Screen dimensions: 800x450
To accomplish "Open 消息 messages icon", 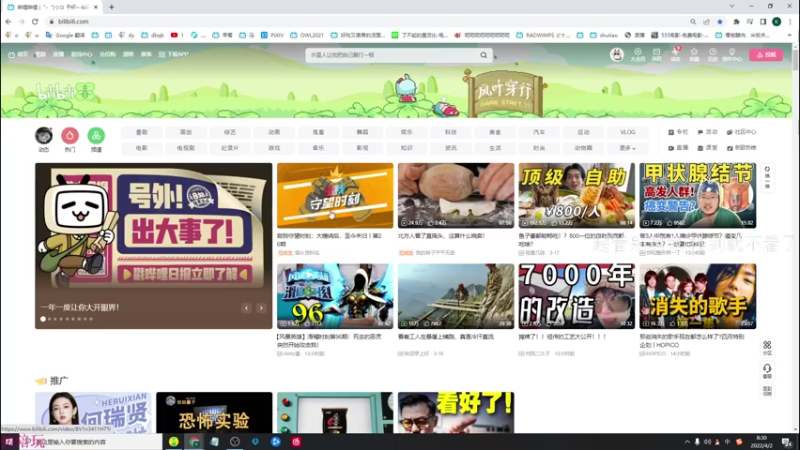I will click(x=657, y=55).
